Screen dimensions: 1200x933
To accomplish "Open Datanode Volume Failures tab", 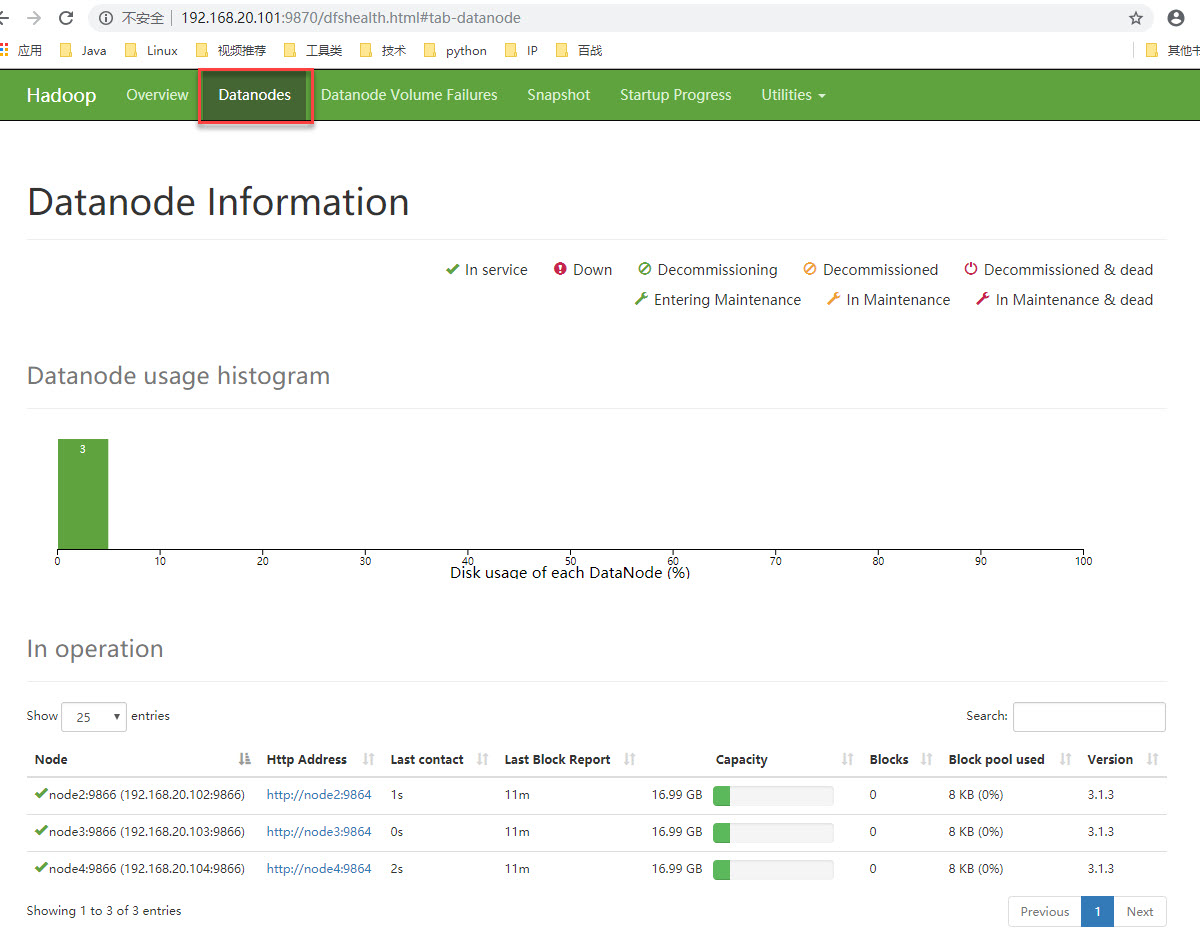I will 409,95.
